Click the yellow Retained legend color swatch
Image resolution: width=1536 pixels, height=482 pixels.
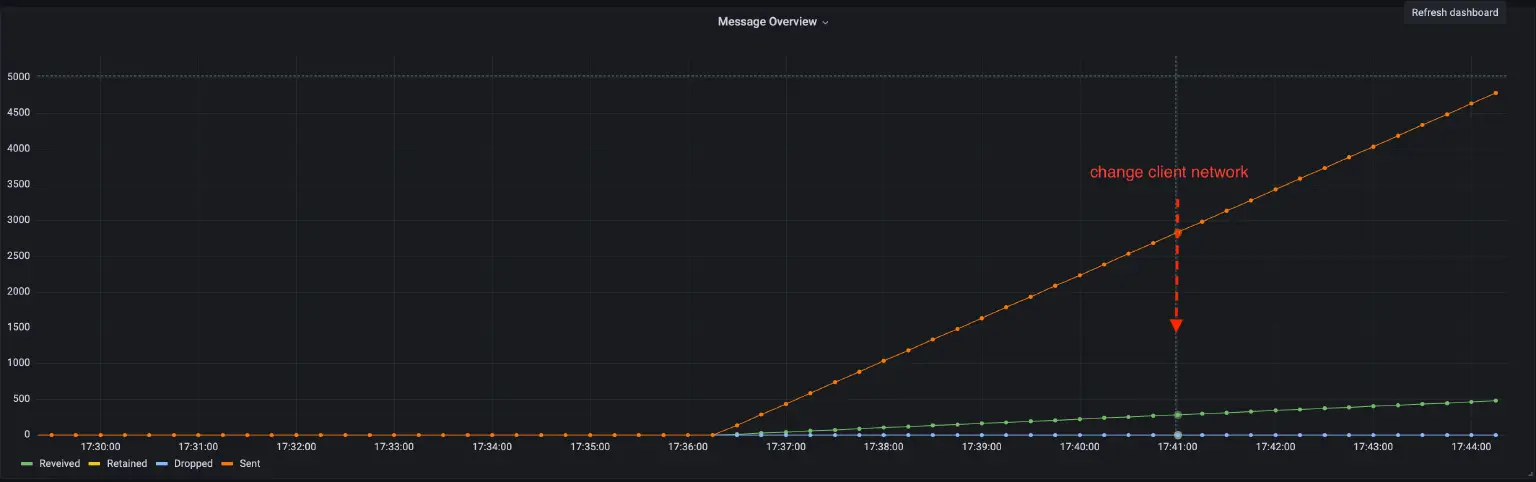click(95, 464)
